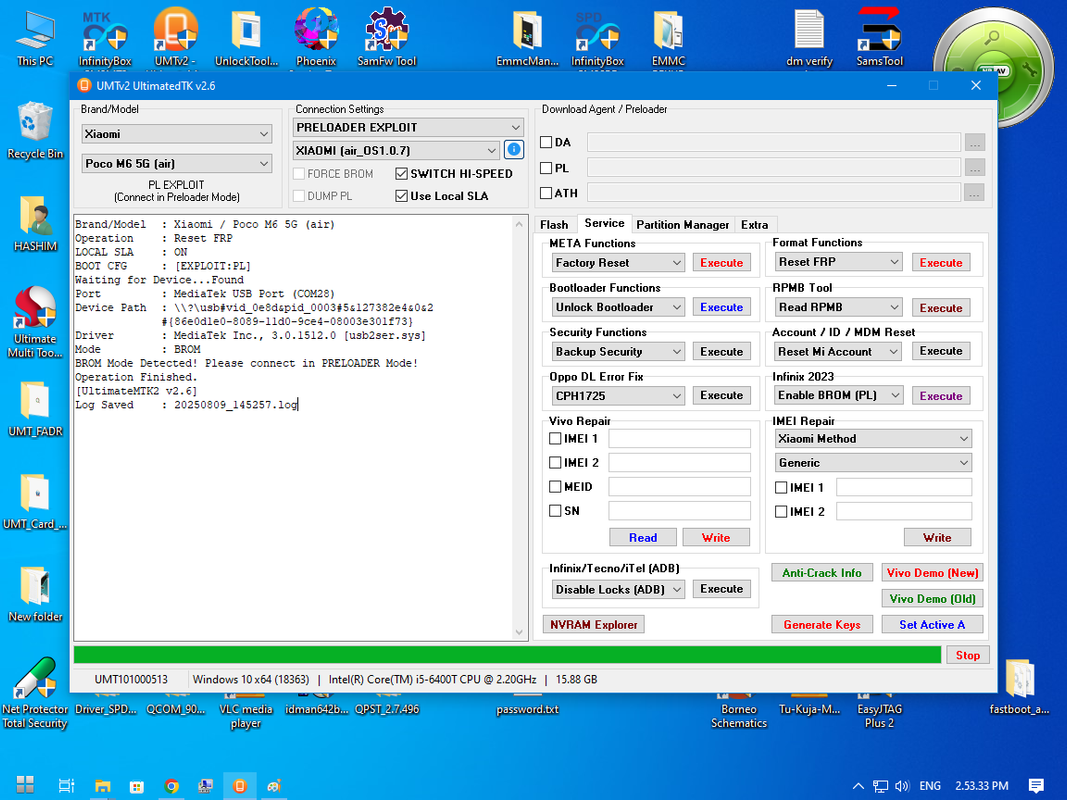Image resolution: width=1067 pixels, height=800 pixels.
Task: Click the Stop button
Action: tap(968, 655)
